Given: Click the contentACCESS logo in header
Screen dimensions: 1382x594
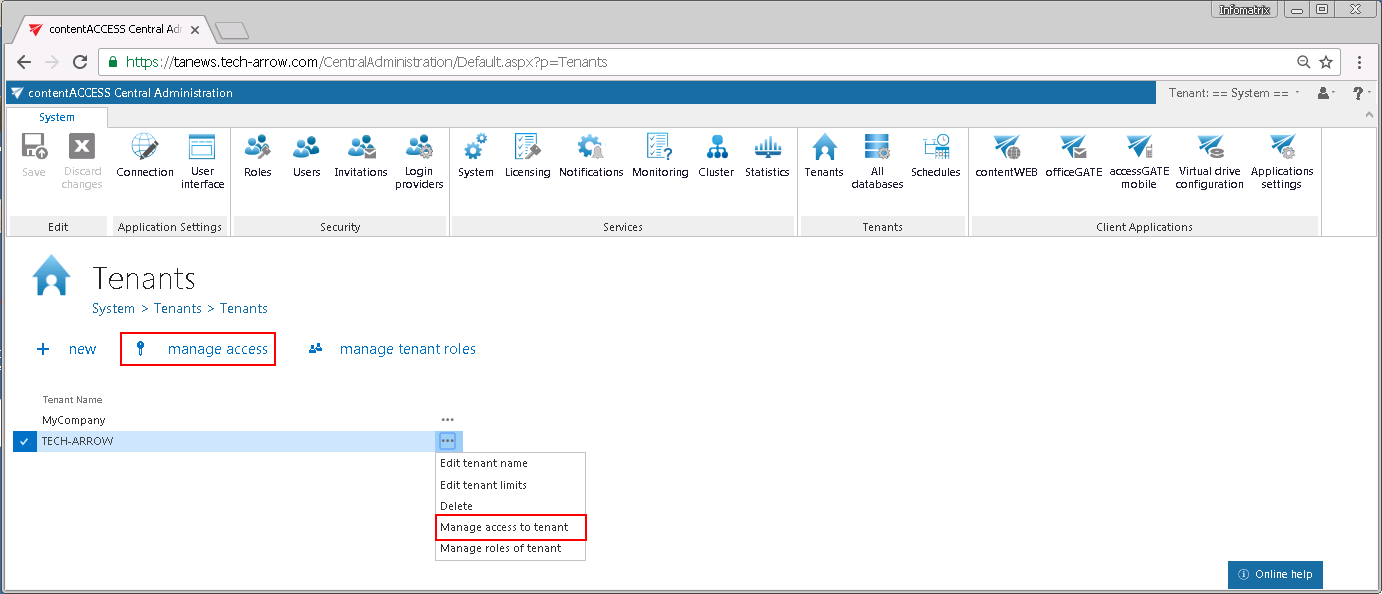Looking at the screenshot, I should tap(16, 93).
